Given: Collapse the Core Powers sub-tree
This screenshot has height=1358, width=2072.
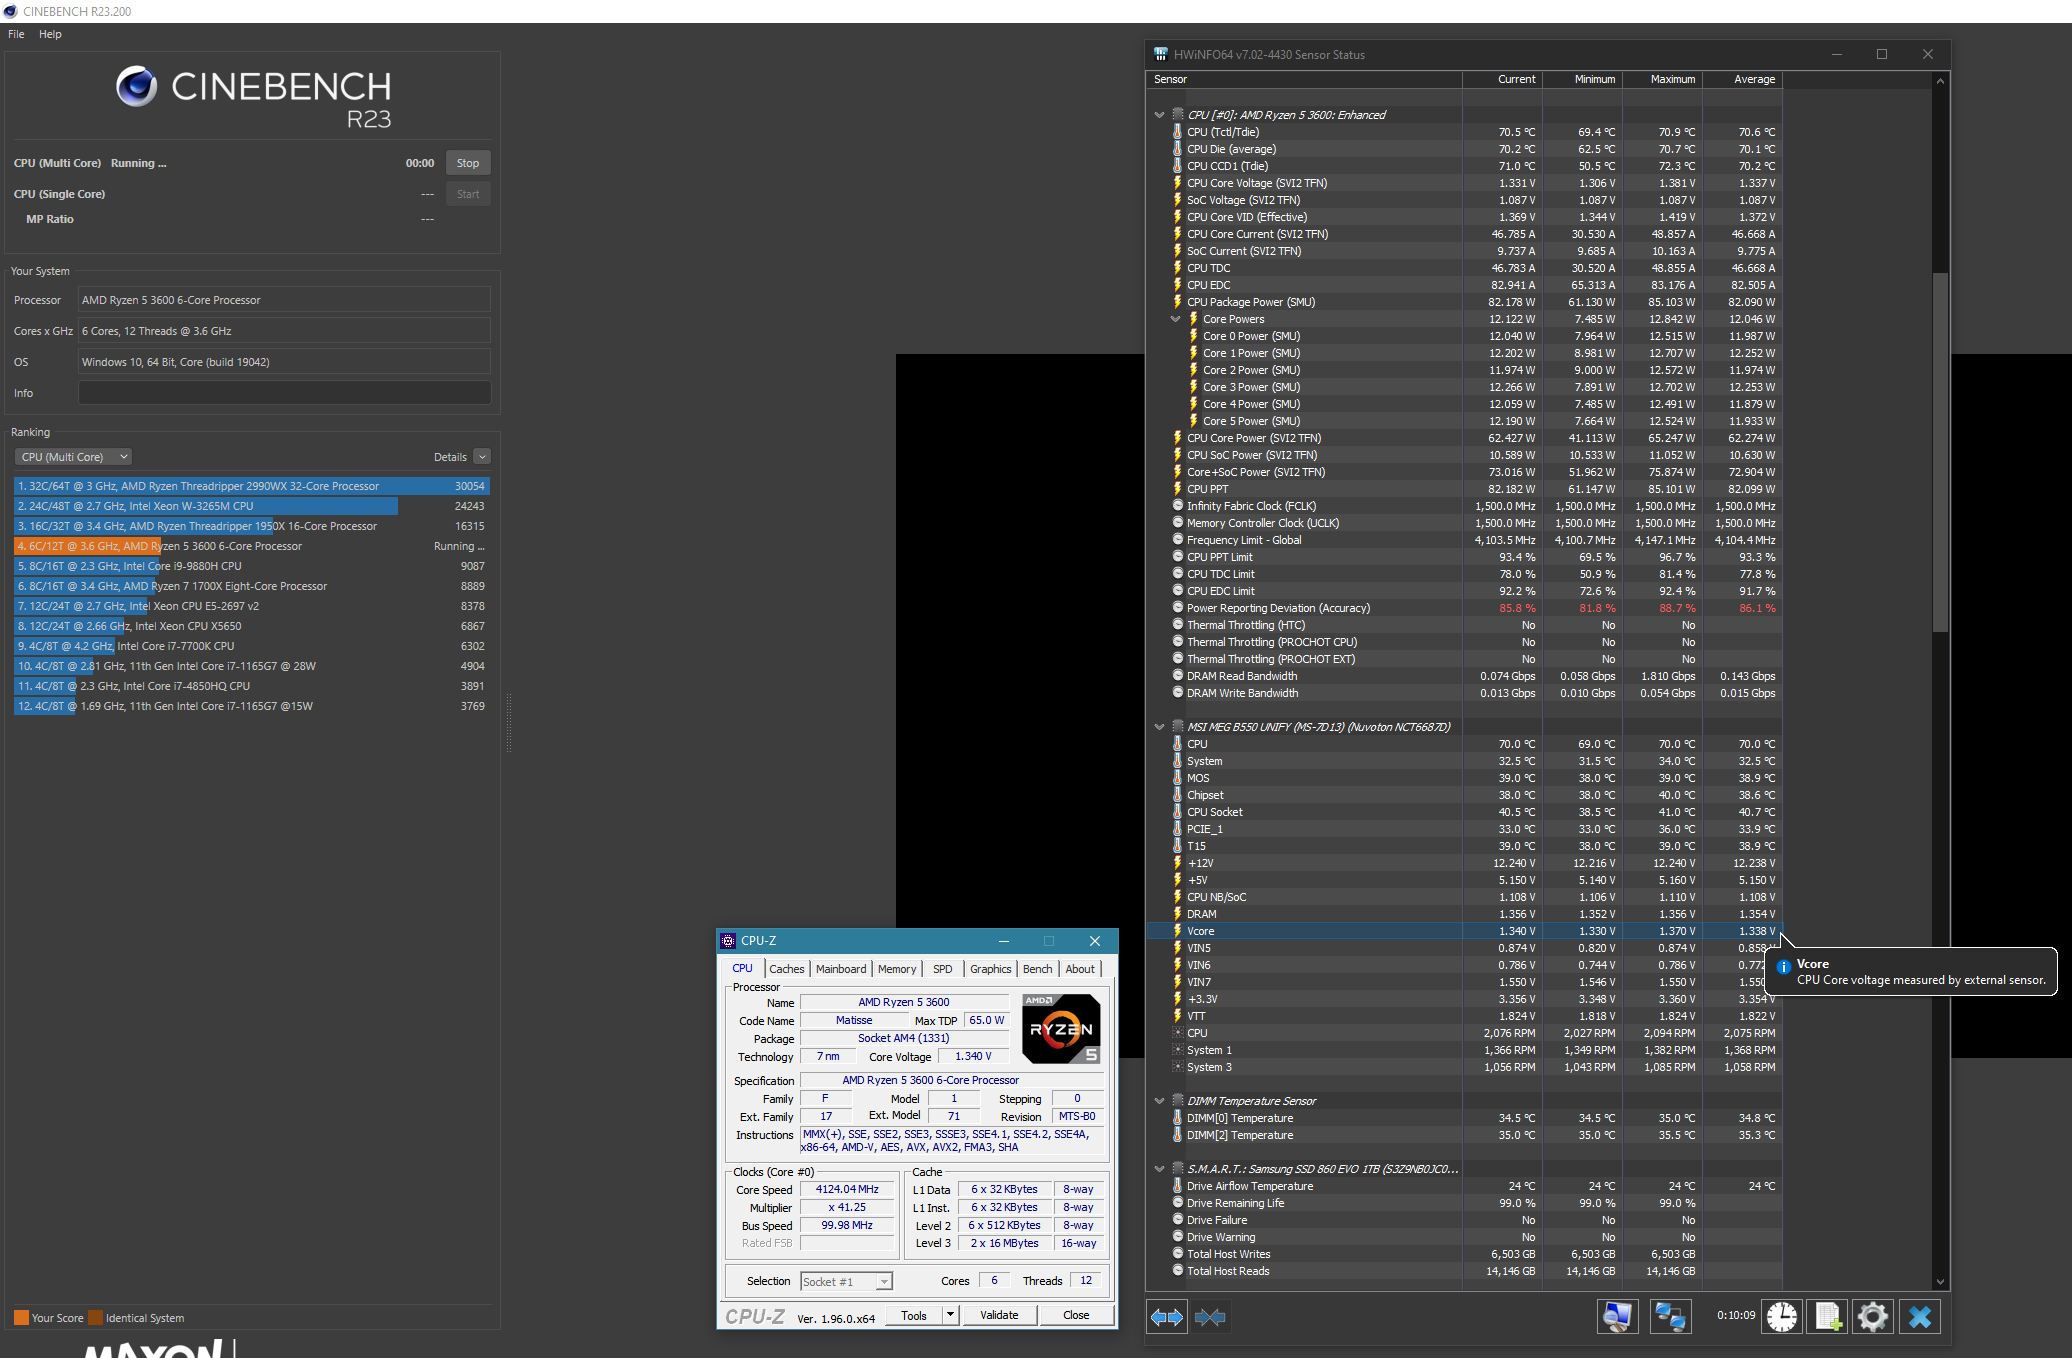Looking at the screenshot, I should tap(1176, 319).
